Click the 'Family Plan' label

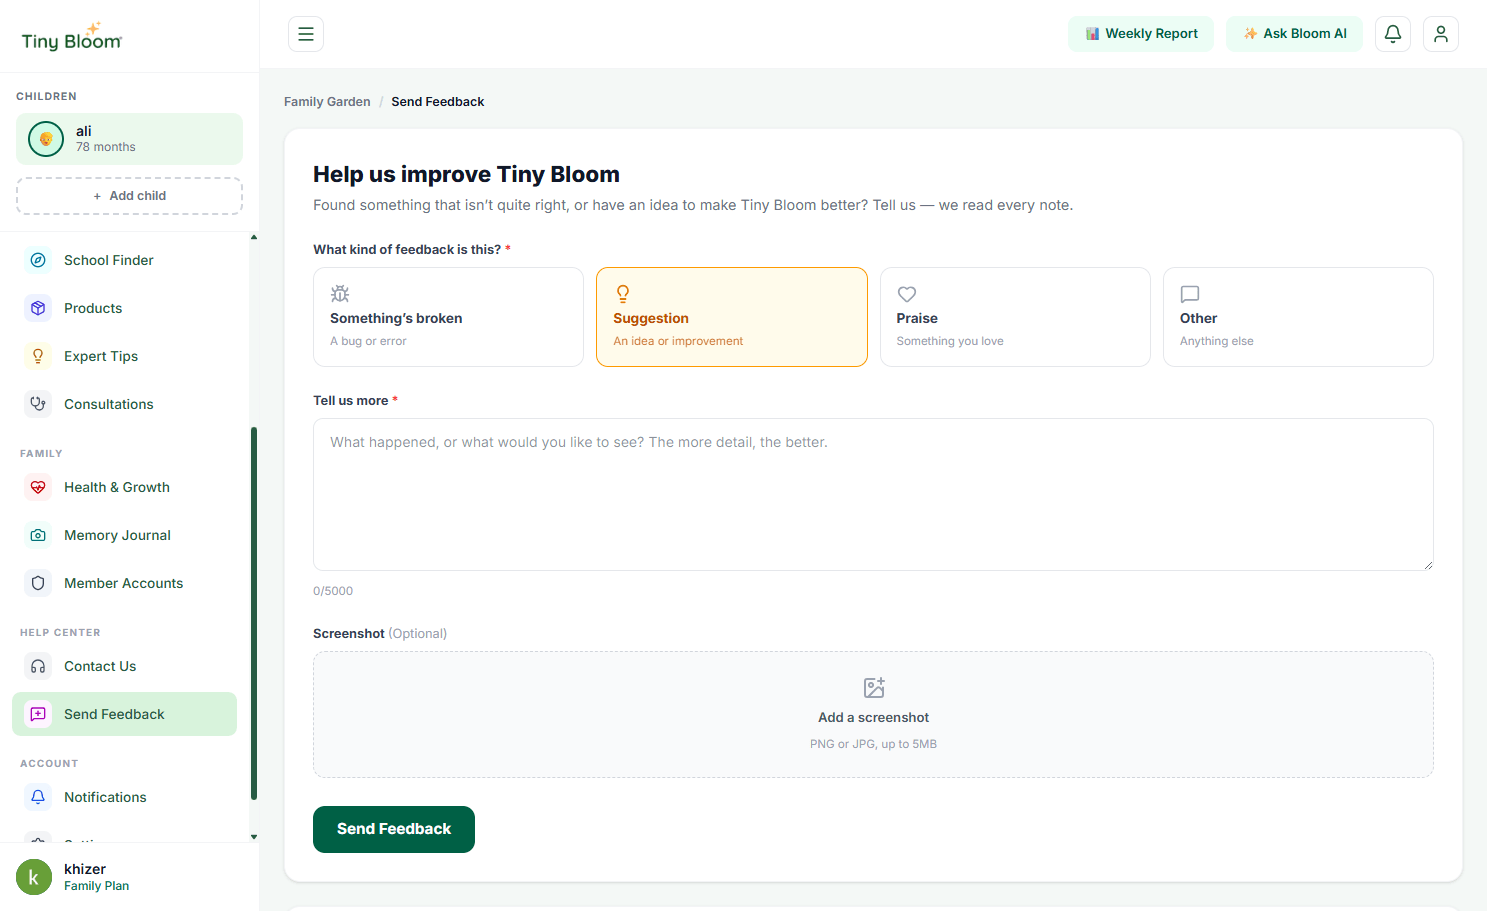click(x=96, y=886)
